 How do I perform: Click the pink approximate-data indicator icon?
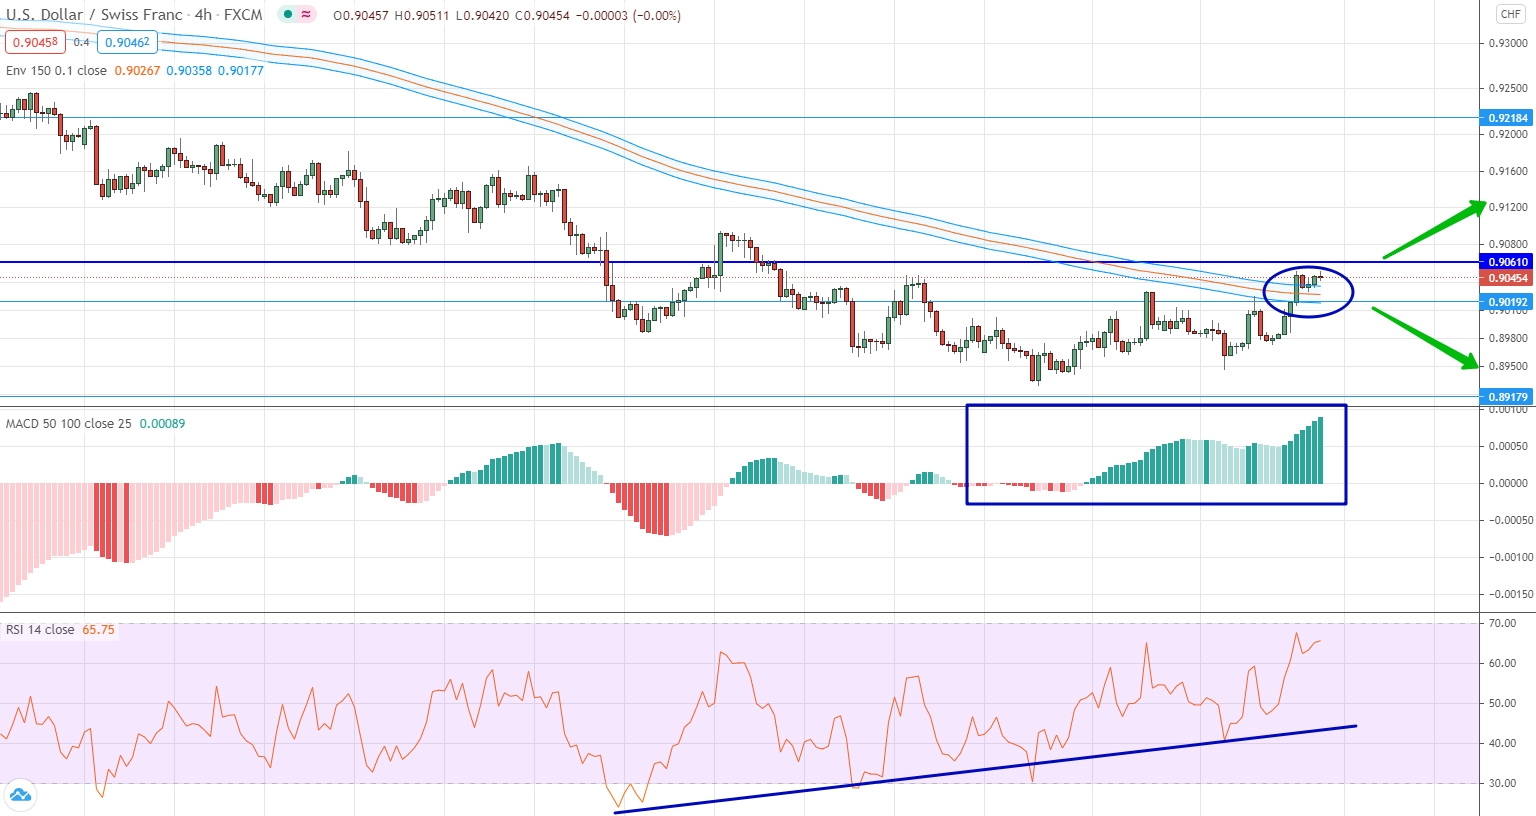(305, 15)
